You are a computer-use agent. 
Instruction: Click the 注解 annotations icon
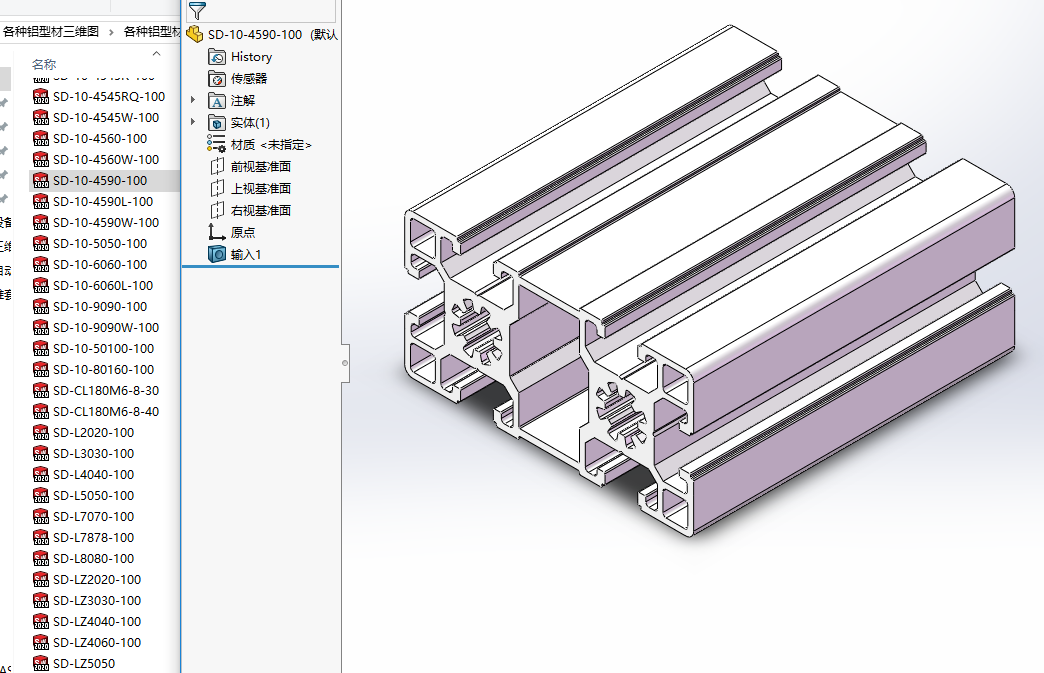click(217, 101)
